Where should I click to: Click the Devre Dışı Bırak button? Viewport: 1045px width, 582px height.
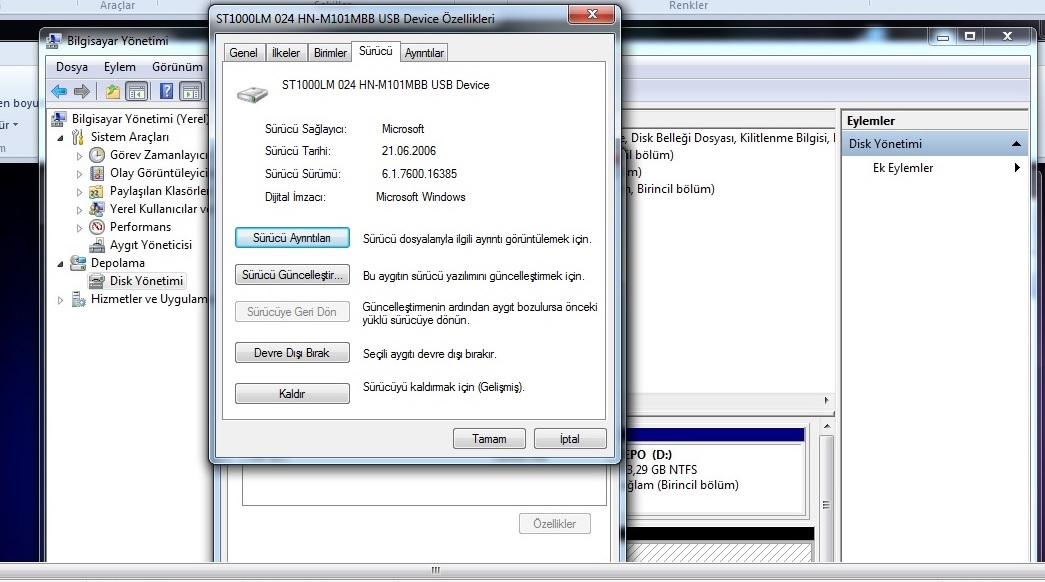292,353
